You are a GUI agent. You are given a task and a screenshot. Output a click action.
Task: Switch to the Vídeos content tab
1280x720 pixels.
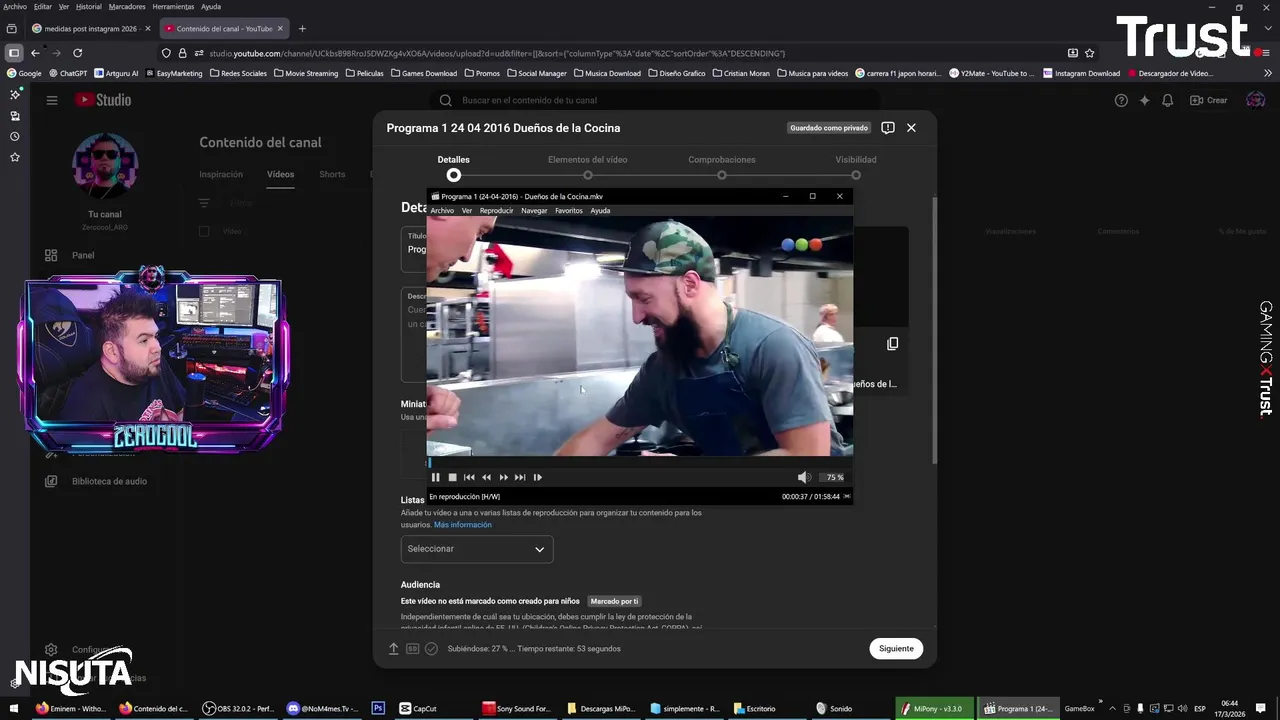point(280,174)
